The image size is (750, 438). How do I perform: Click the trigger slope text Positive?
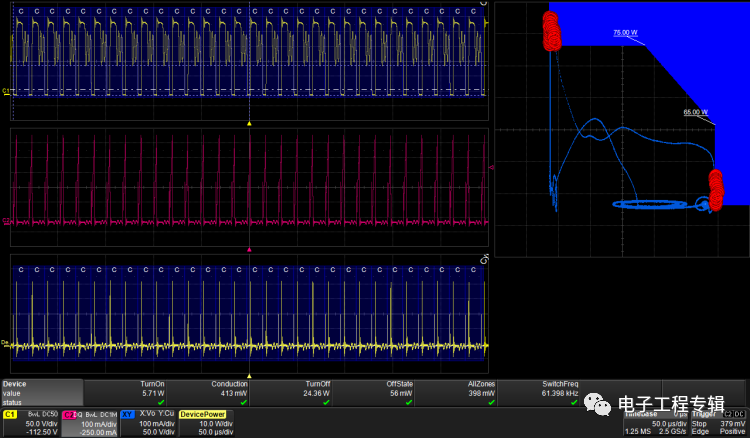(732, 431)
